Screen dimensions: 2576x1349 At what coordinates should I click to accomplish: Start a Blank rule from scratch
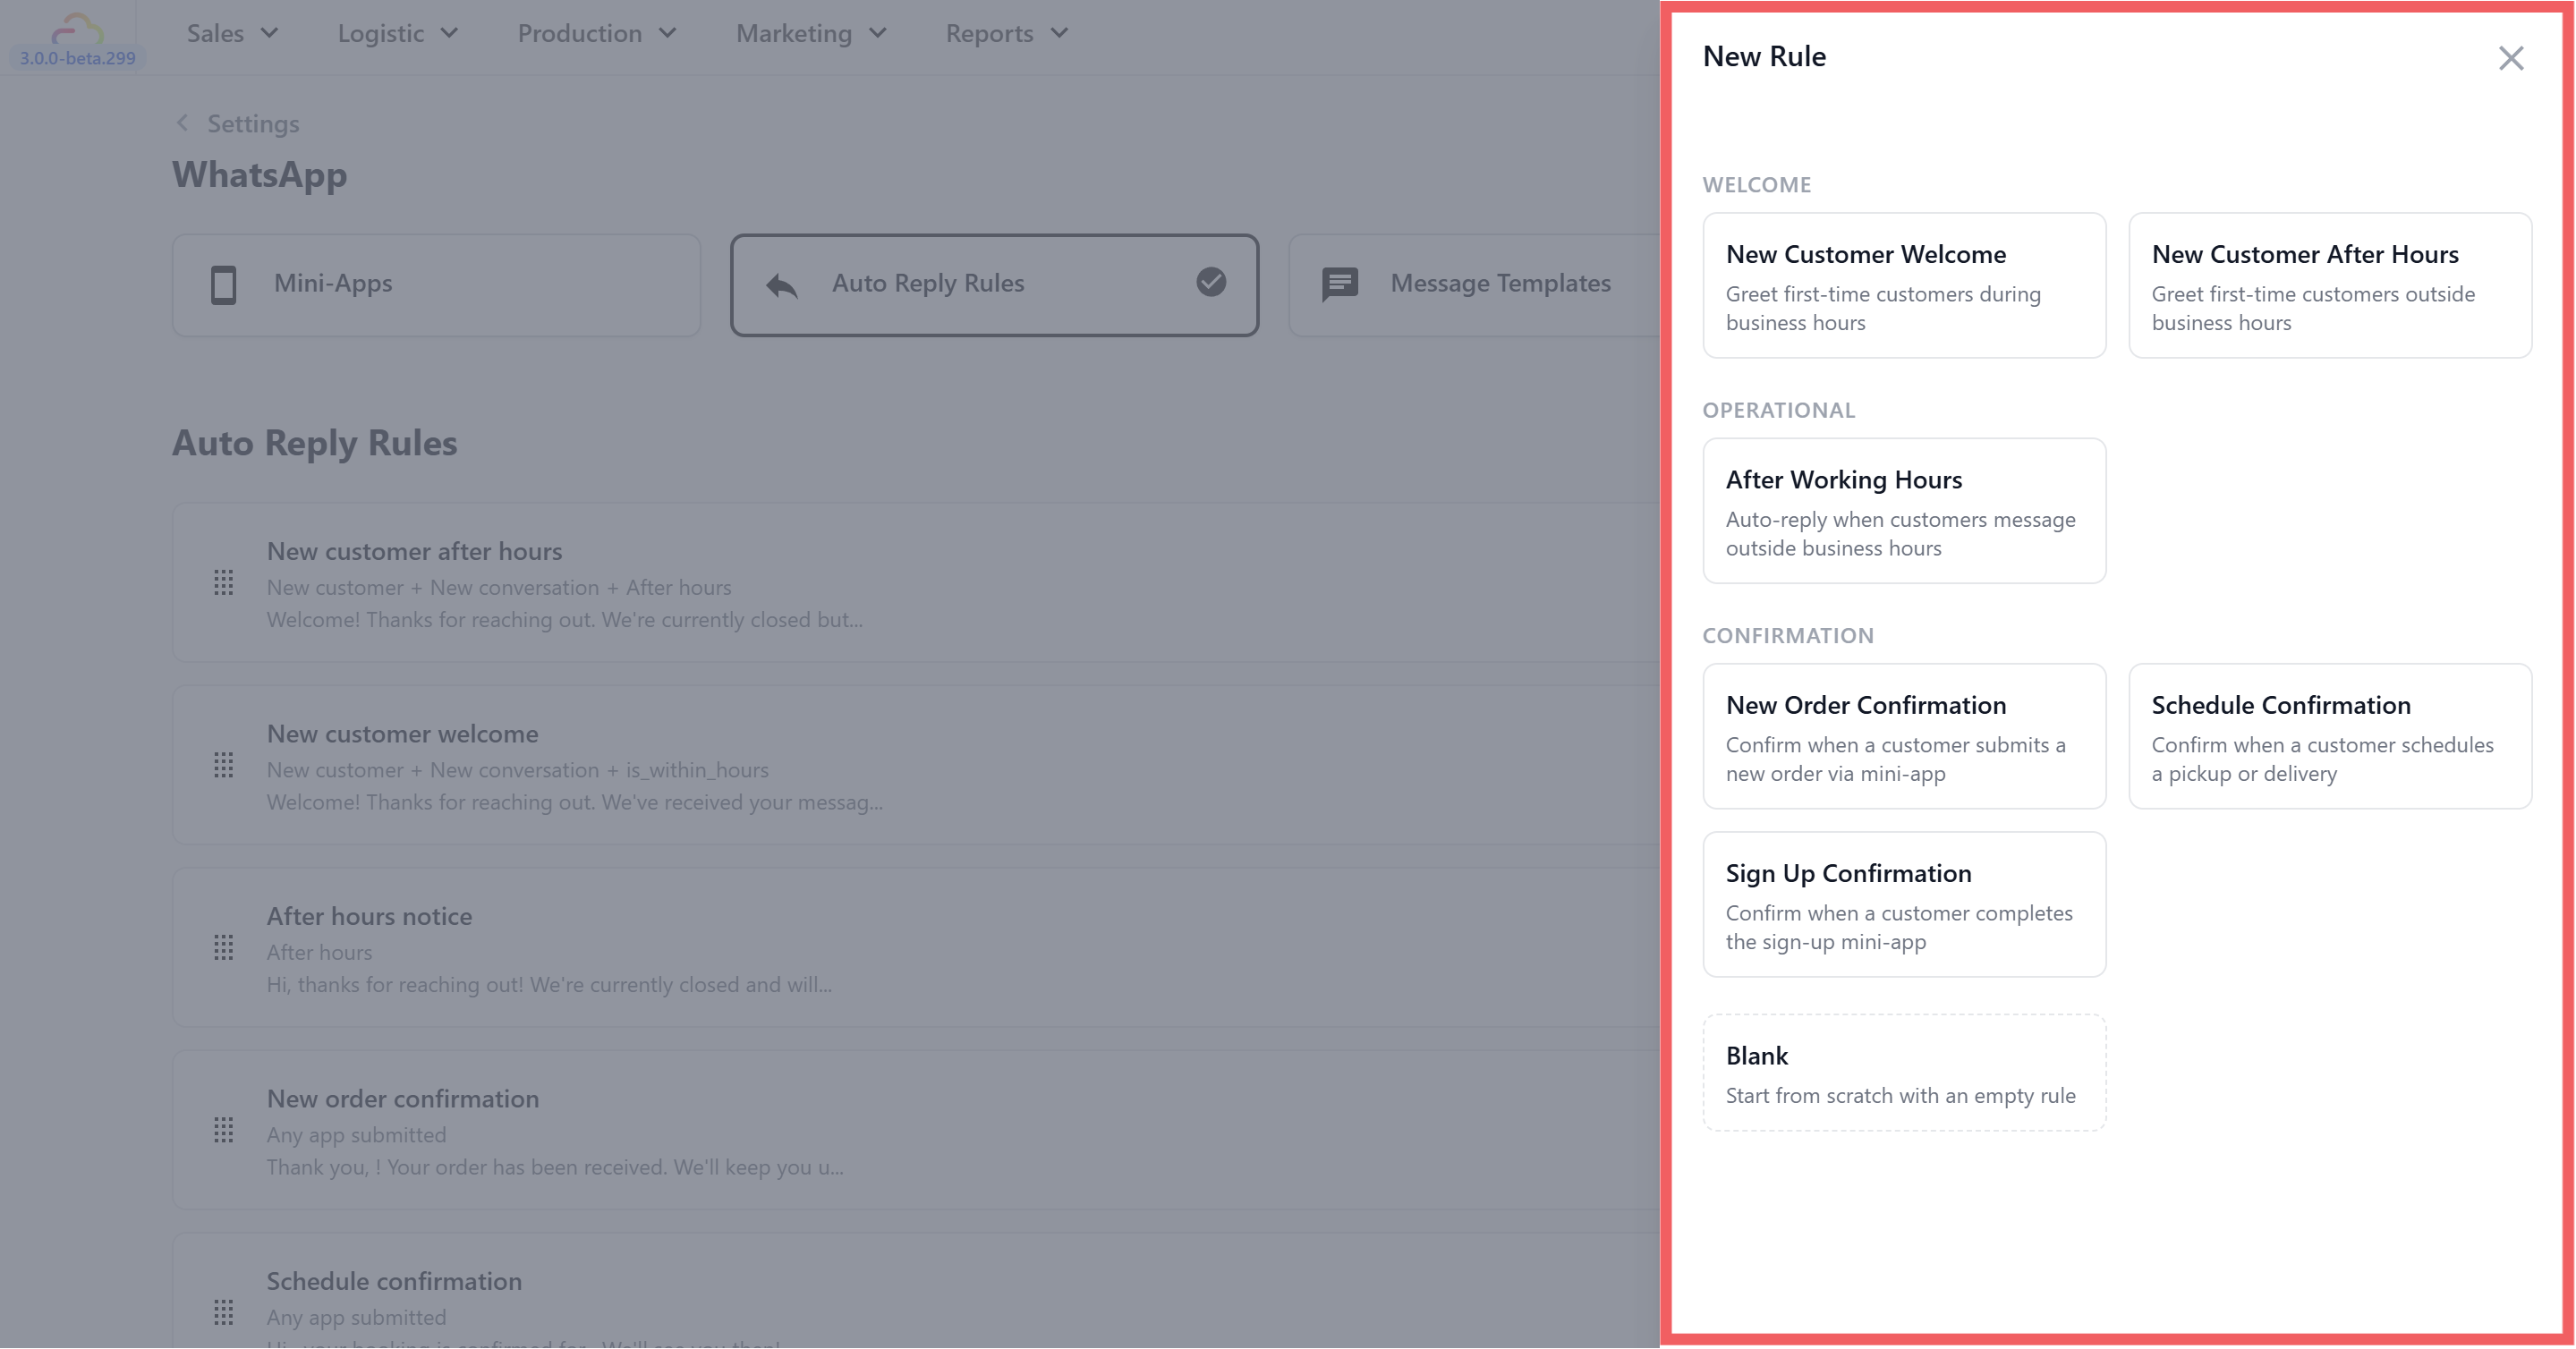click(1903, 1073)
